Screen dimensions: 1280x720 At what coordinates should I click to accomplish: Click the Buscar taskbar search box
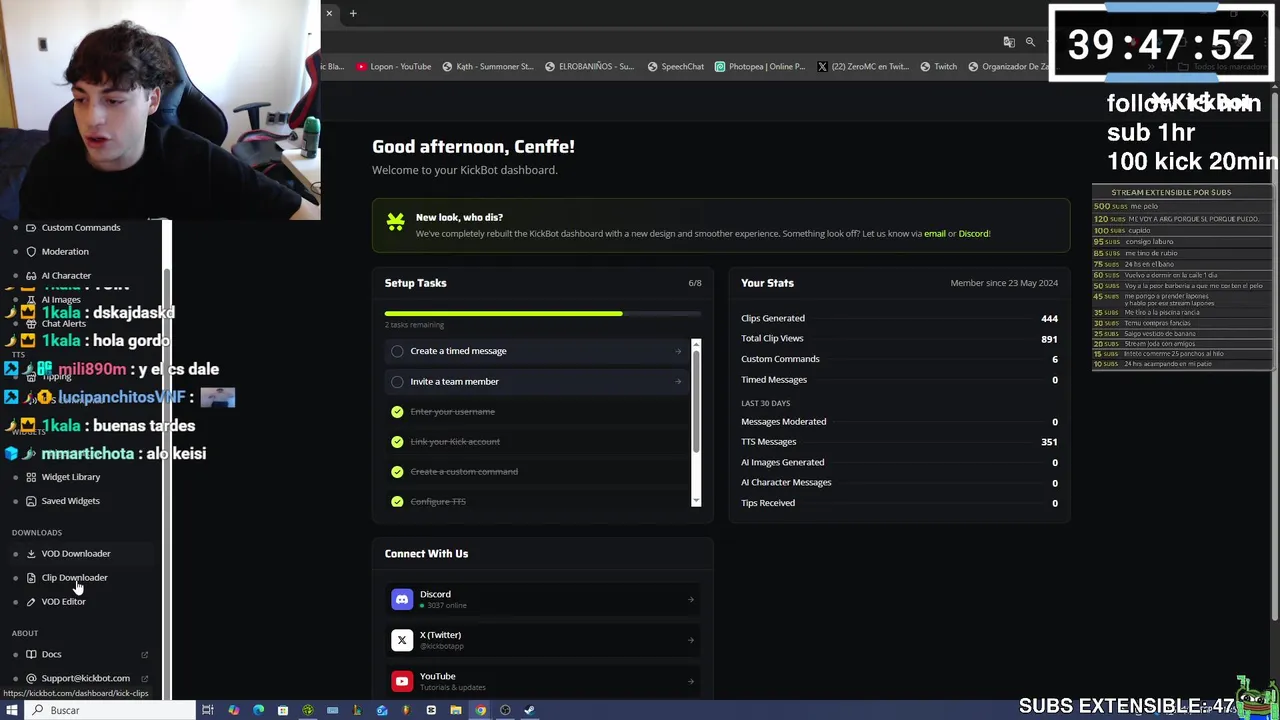point(110,710)
